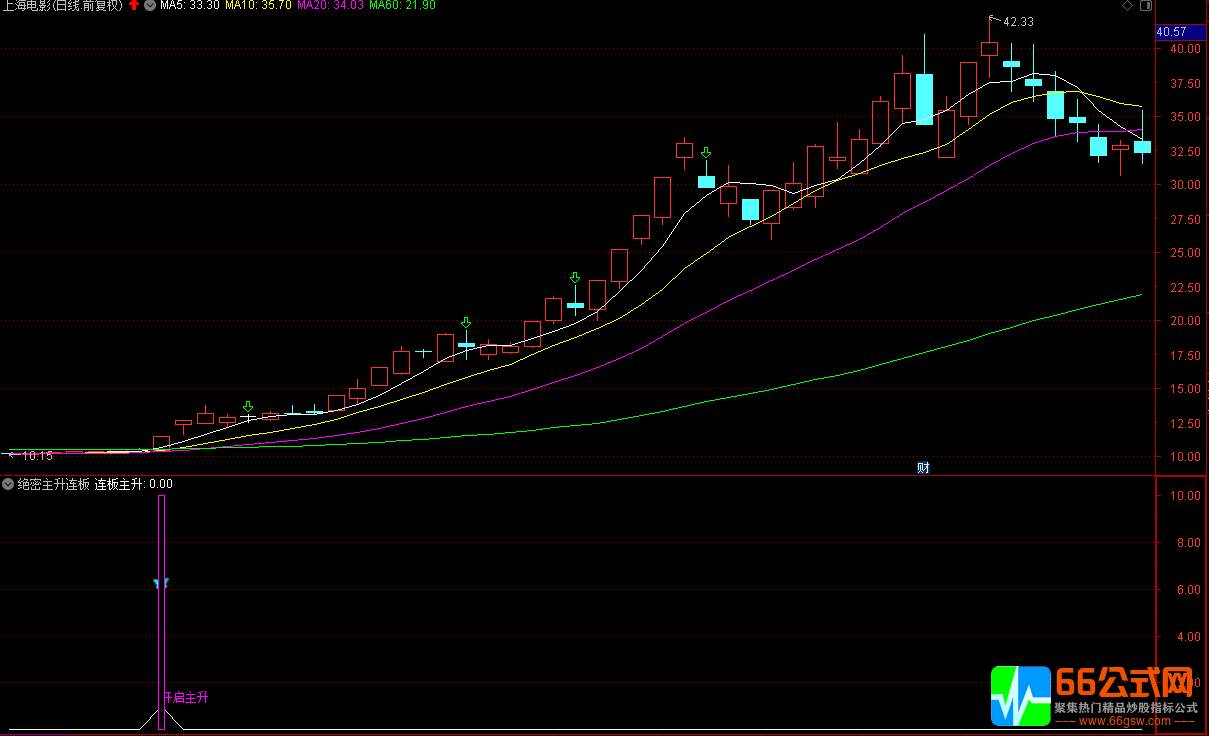Screen dimensions: 1209x736
Task: Click the 22.50 price axis label
Action: click(1183, 287)
